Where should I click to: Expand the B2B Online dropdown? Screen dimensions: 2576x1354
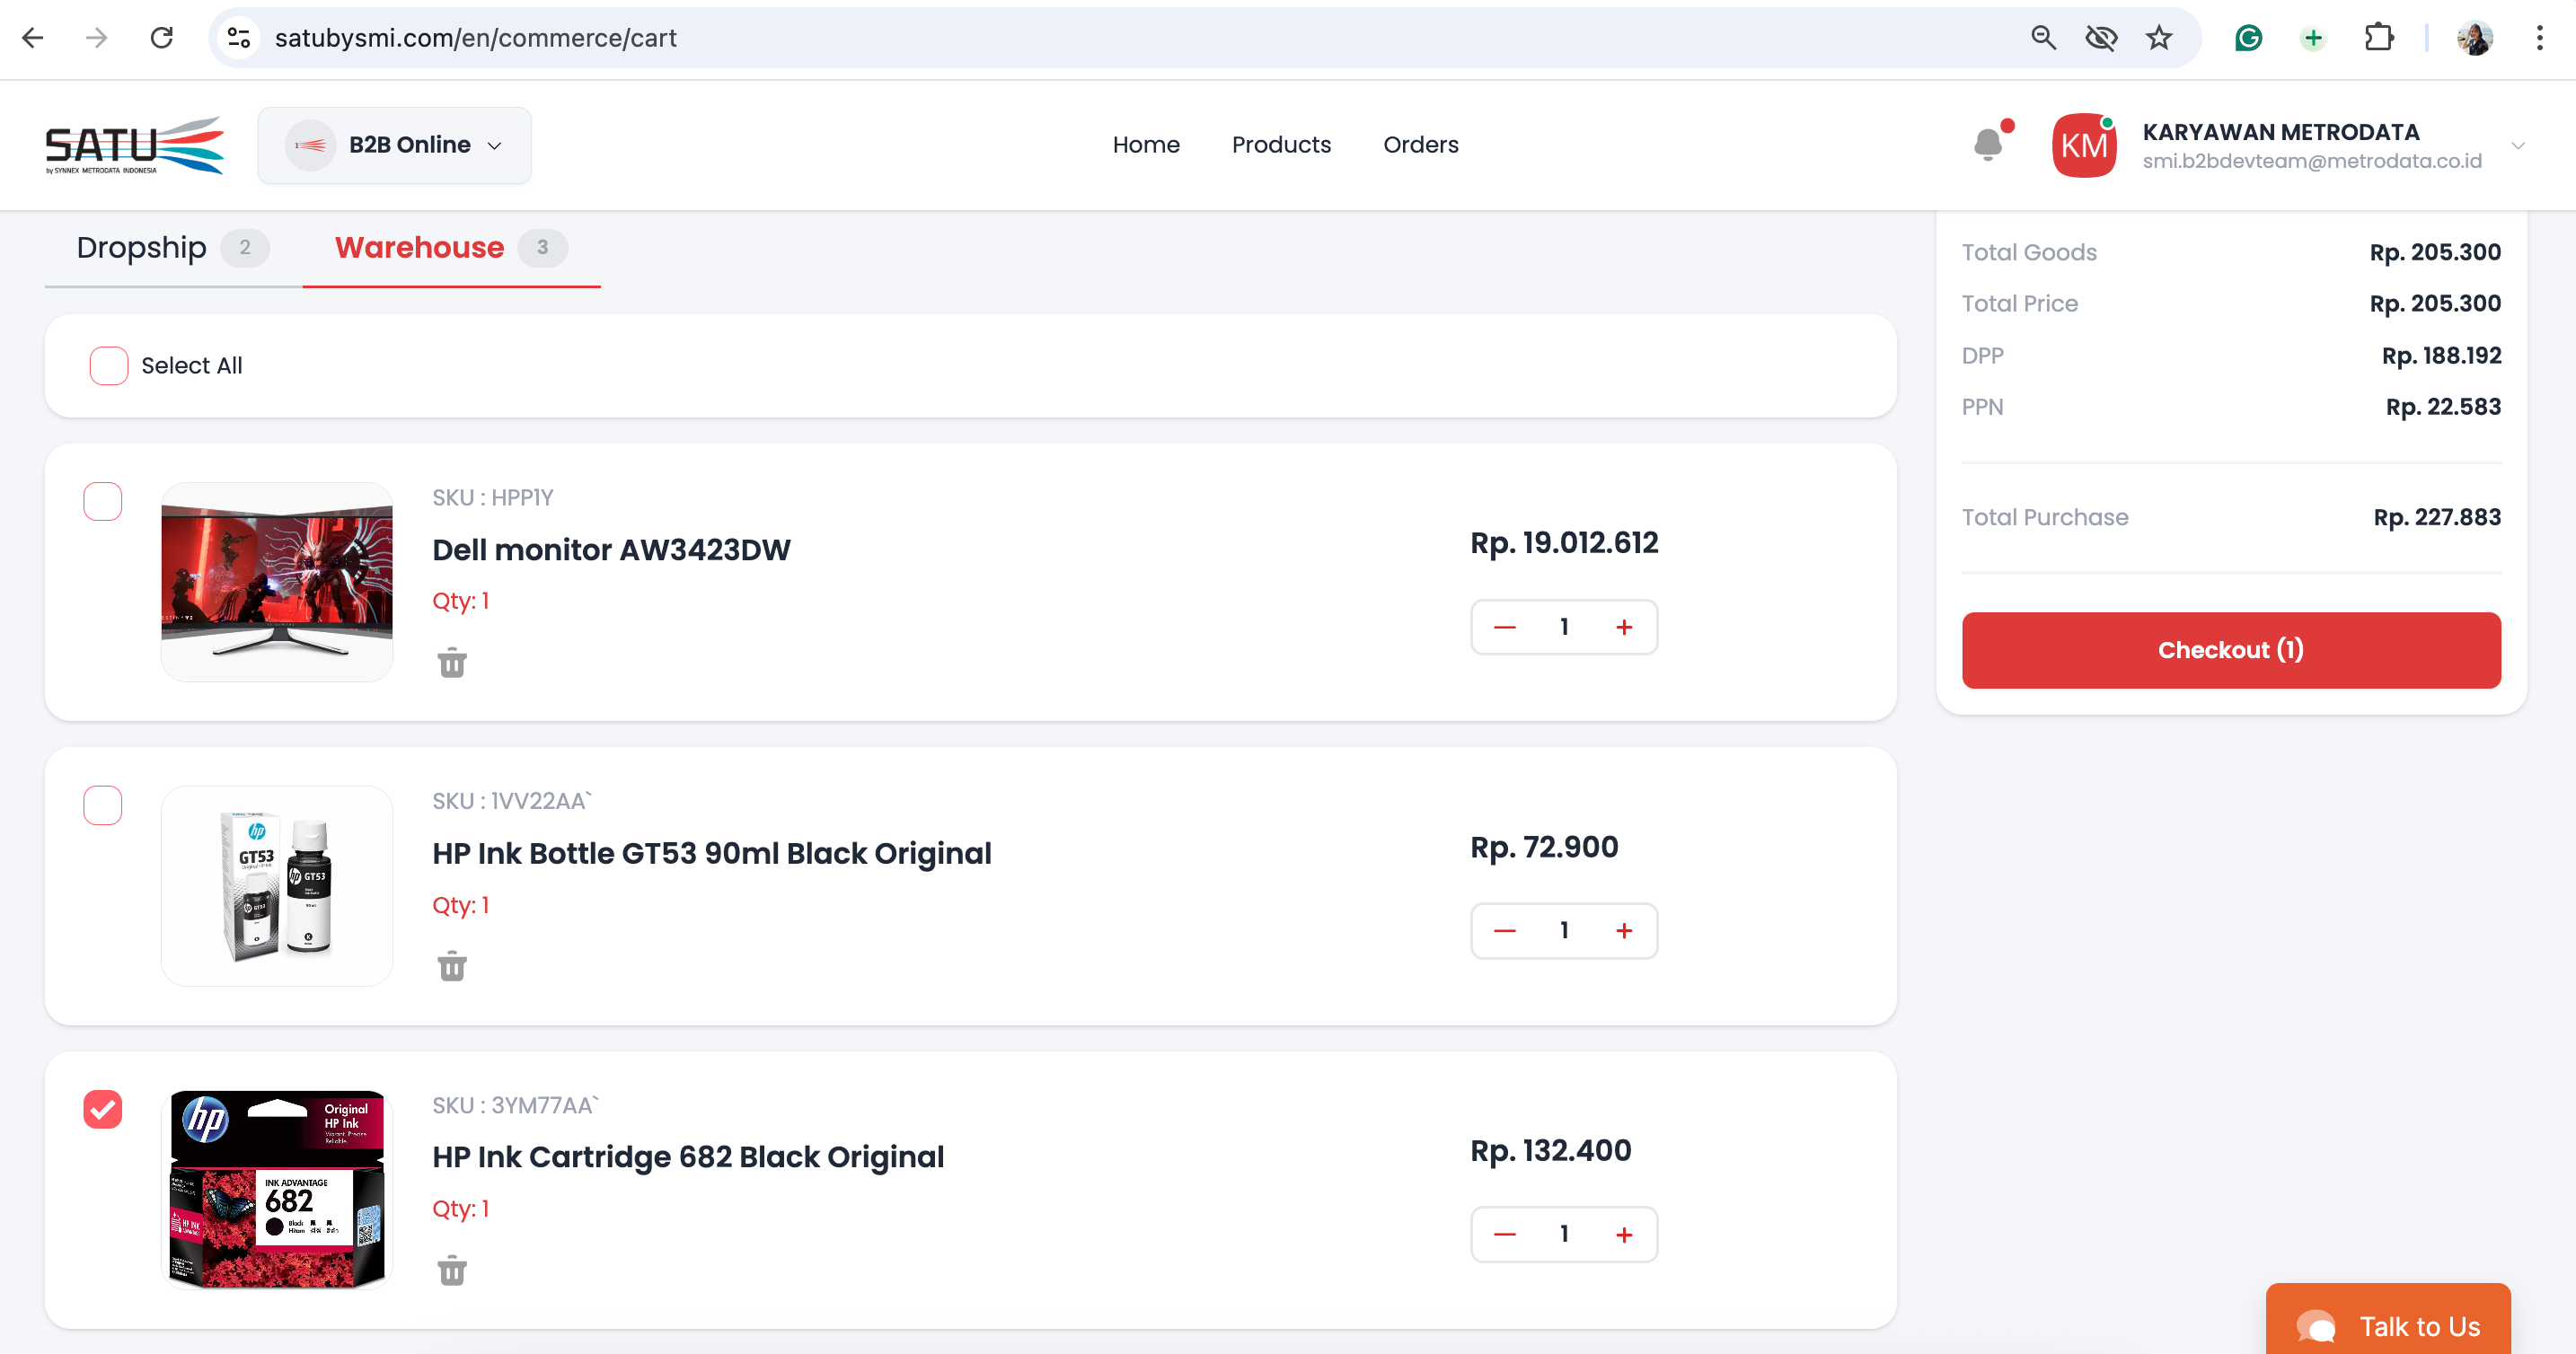(x=394, y=145)
